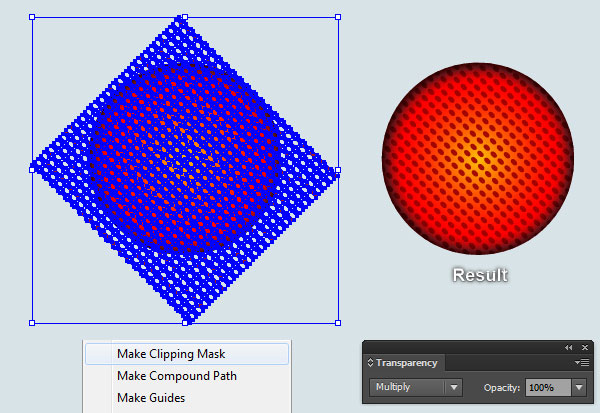This screenshot has height=413, width=600.
Task: Close the Transparency panel
Action: click(x=585, y=348)
